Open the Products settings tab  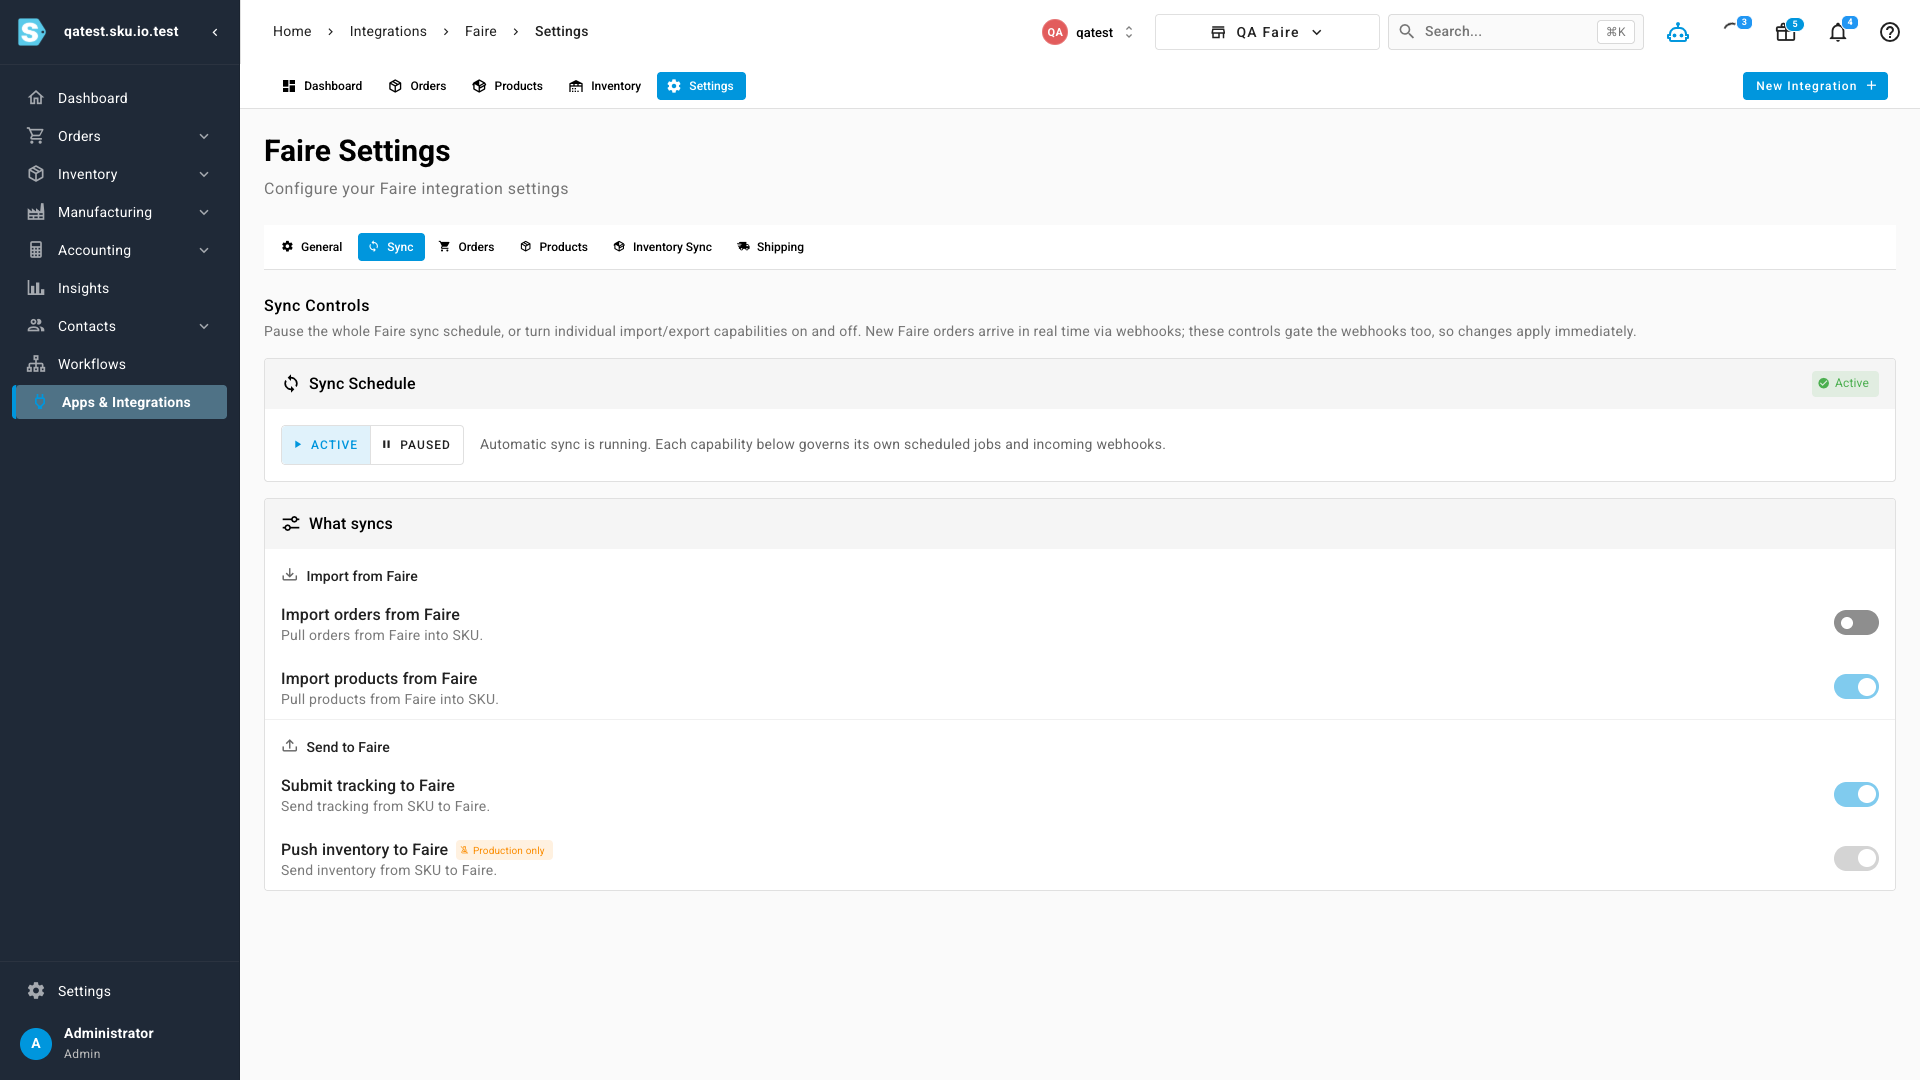(x=554, y=247)
